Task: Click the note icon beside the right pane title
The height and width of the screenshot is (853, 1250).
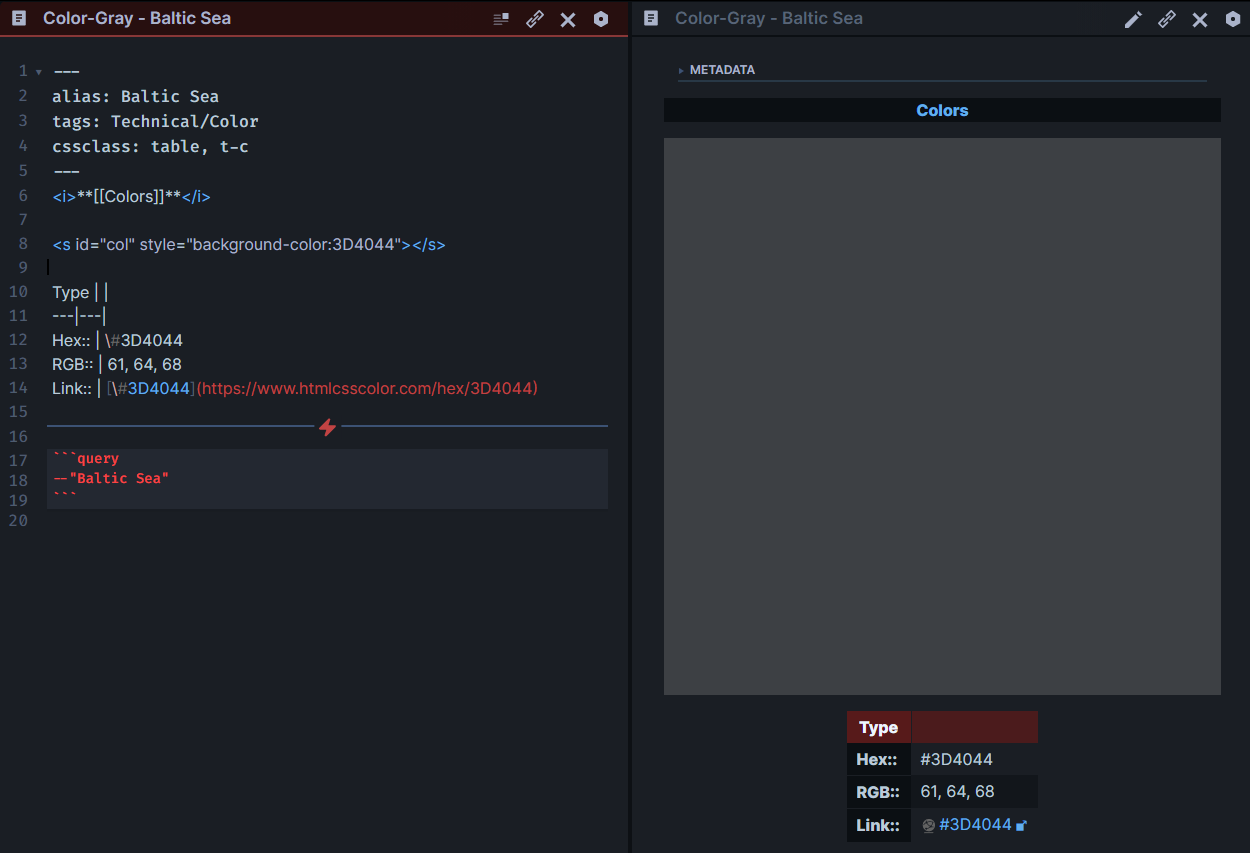Action: pos(651,18)
